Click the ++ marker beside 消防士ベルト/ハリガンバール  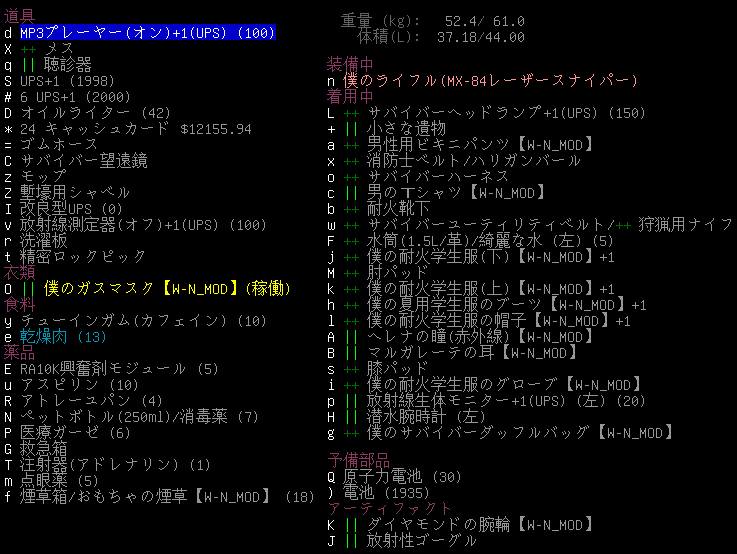[351, 161]
